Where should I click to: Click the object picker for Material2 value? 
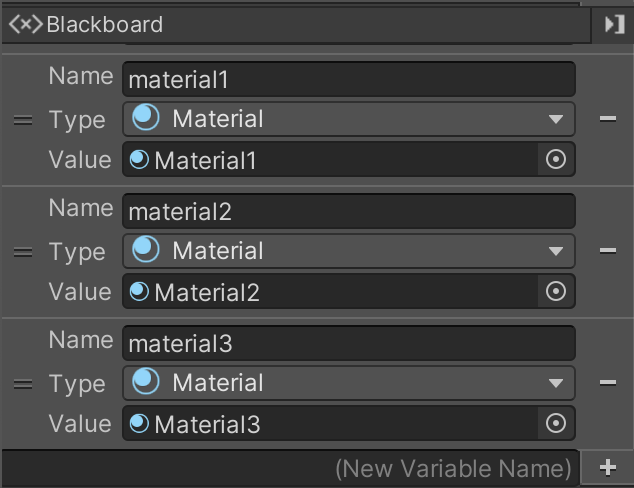point(557,291)
